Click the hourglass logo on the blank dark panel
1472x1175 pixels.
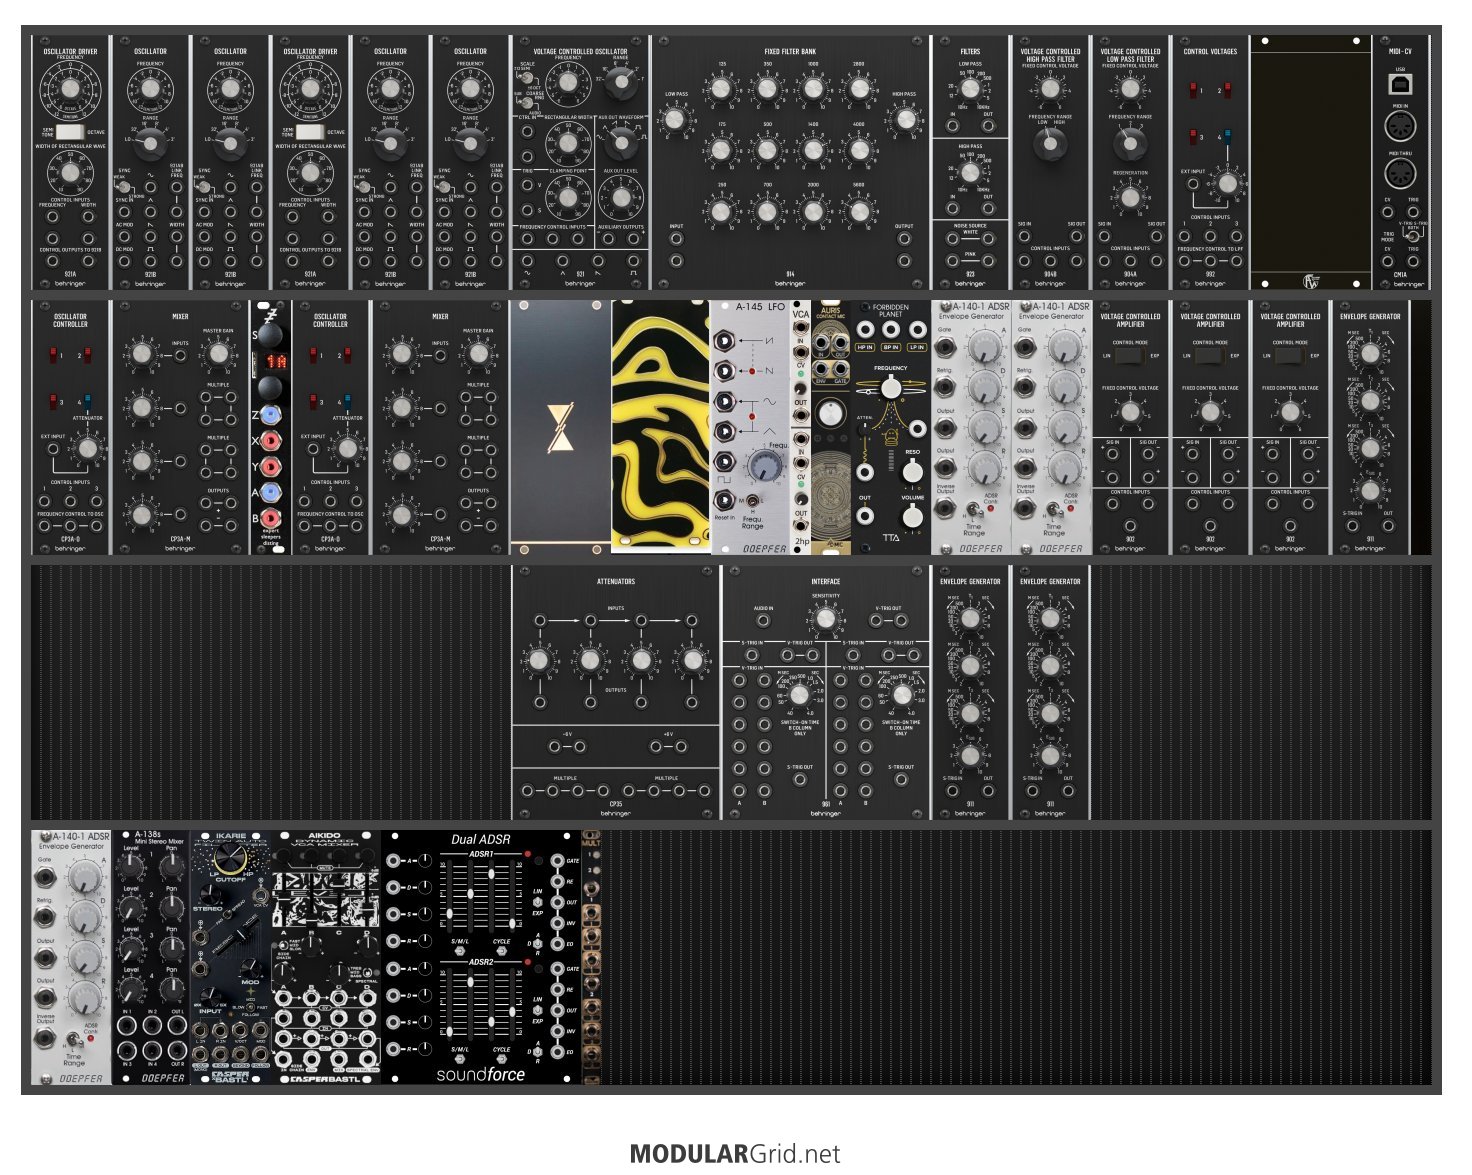560,428
